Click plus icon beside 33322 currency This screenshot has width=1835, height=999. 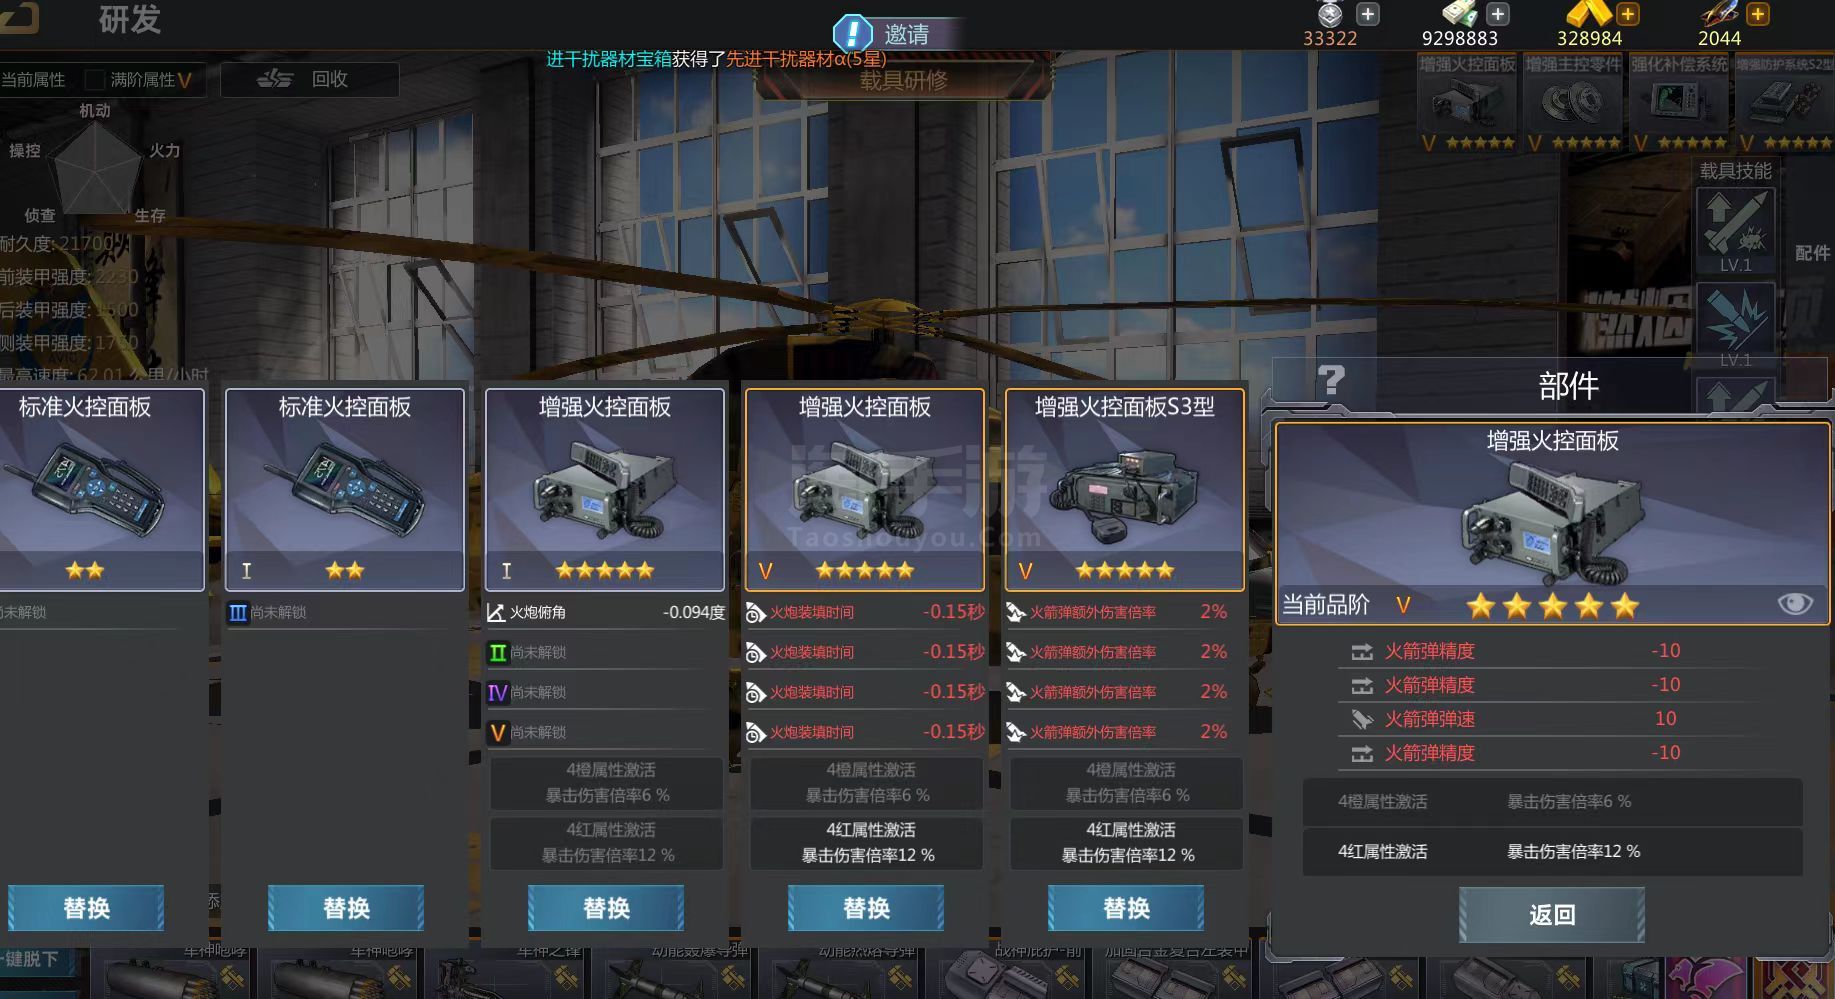pyautogui.click(x=1367, y=14)
